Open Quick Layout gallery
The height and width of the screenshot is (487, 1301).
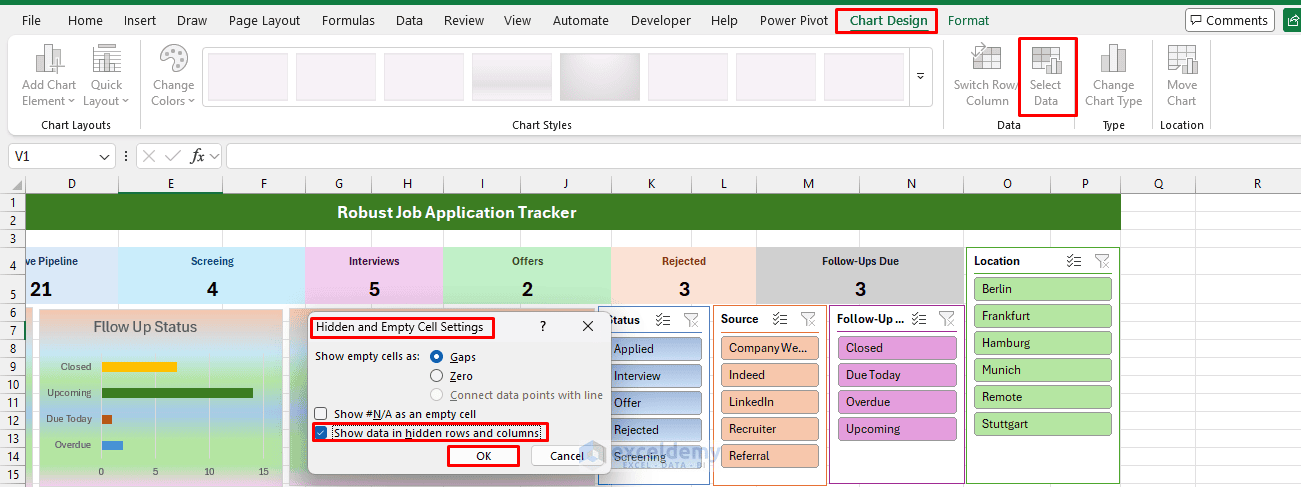coord(106,76)
